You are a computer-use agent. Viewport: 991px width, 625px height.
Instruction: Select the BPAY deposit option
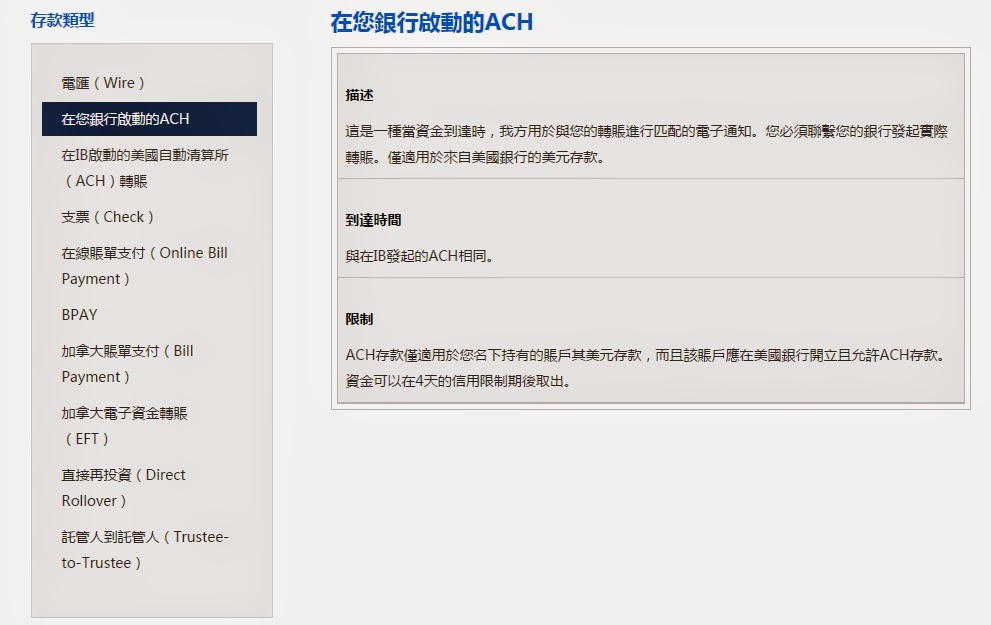pyautogui.click(x=79, y=315)
